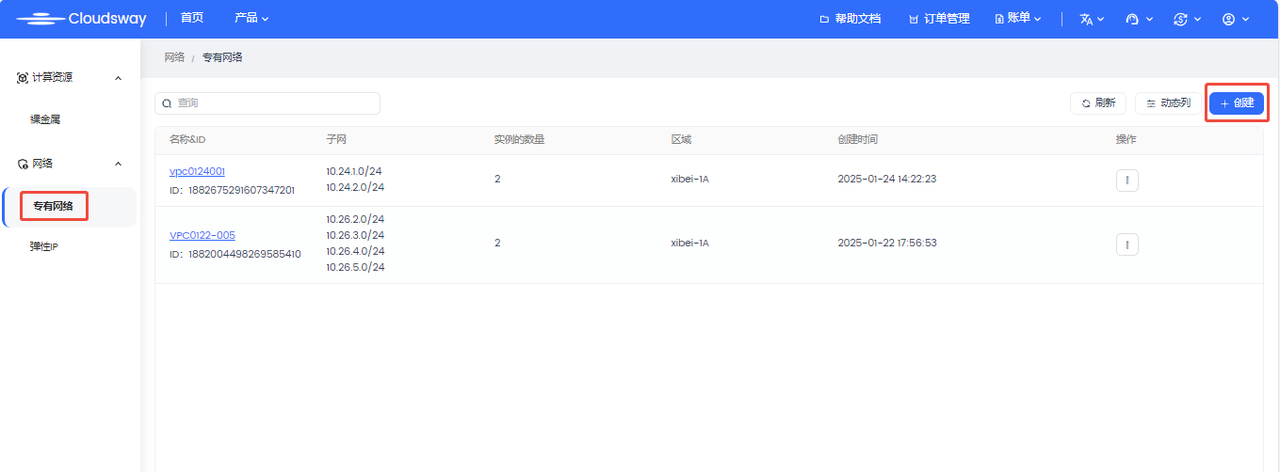The image size is (1280, 472).
Task: Open the user account avatar icon
Action: tap(1229, 19)
